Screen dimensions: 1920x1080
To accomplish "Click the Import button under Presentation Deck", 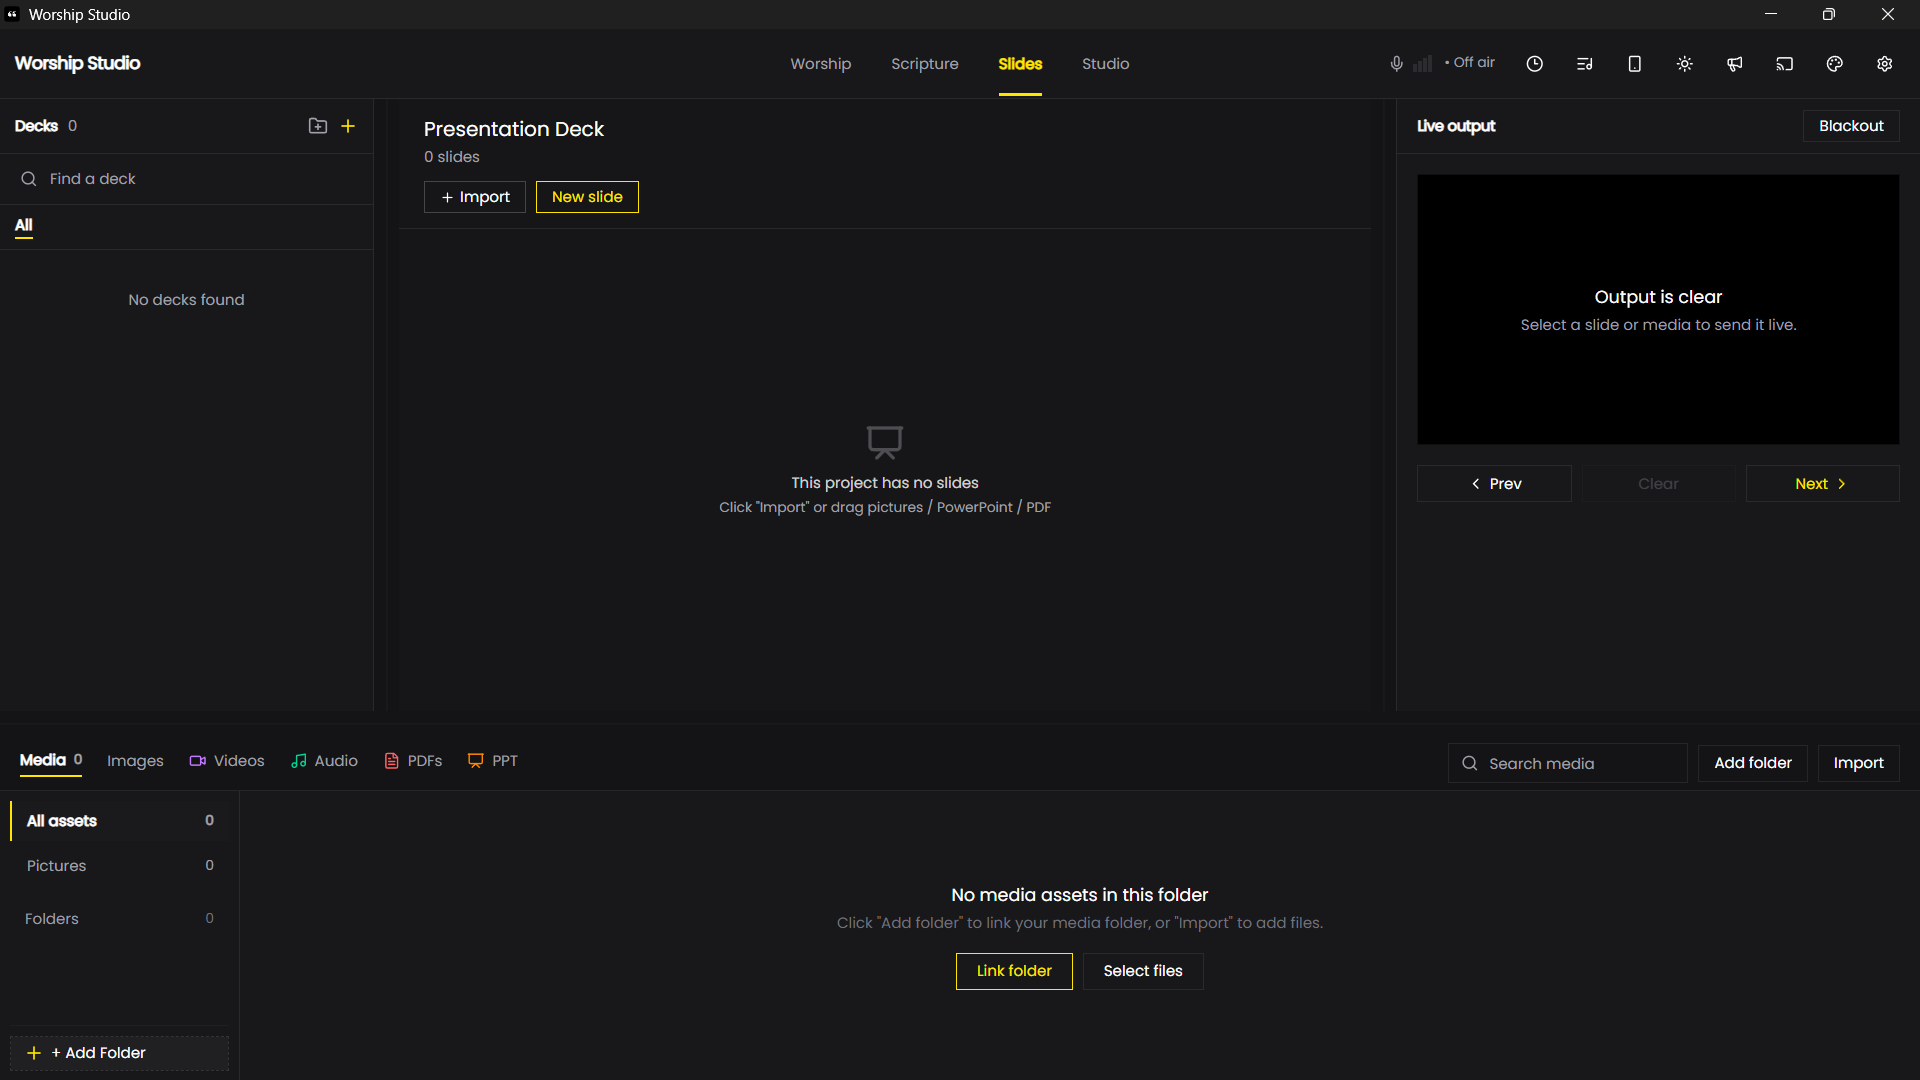I will coord(475,197).
